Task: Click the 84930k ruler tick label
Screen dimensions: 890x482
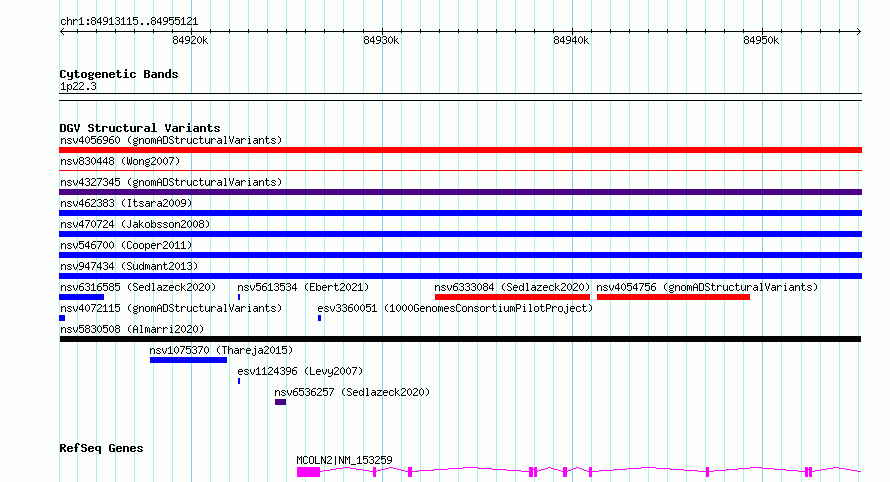Action: tap(381, 40)
